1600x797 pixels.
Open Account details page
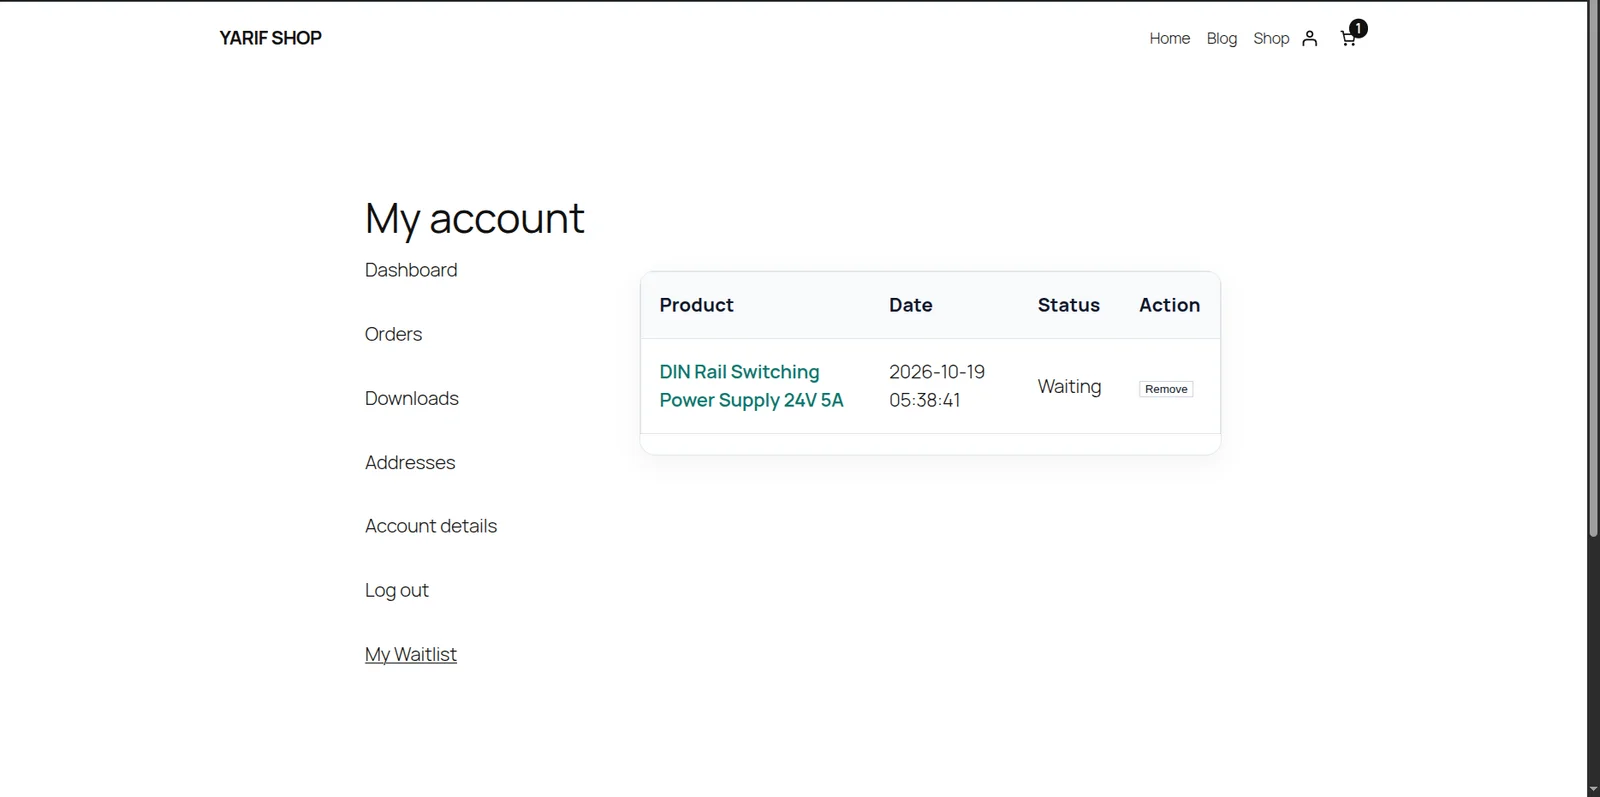[431, 526]
